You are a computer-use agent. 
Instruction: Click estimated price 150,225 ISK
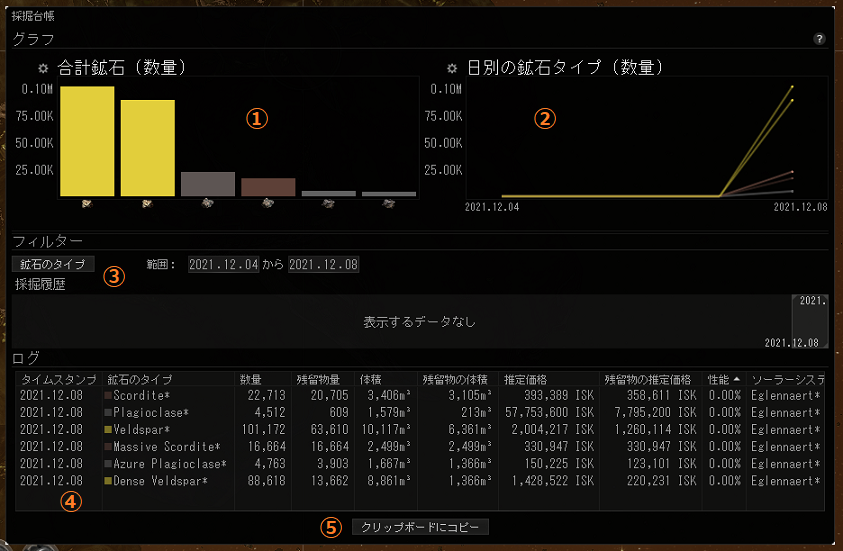coord(559,464)
